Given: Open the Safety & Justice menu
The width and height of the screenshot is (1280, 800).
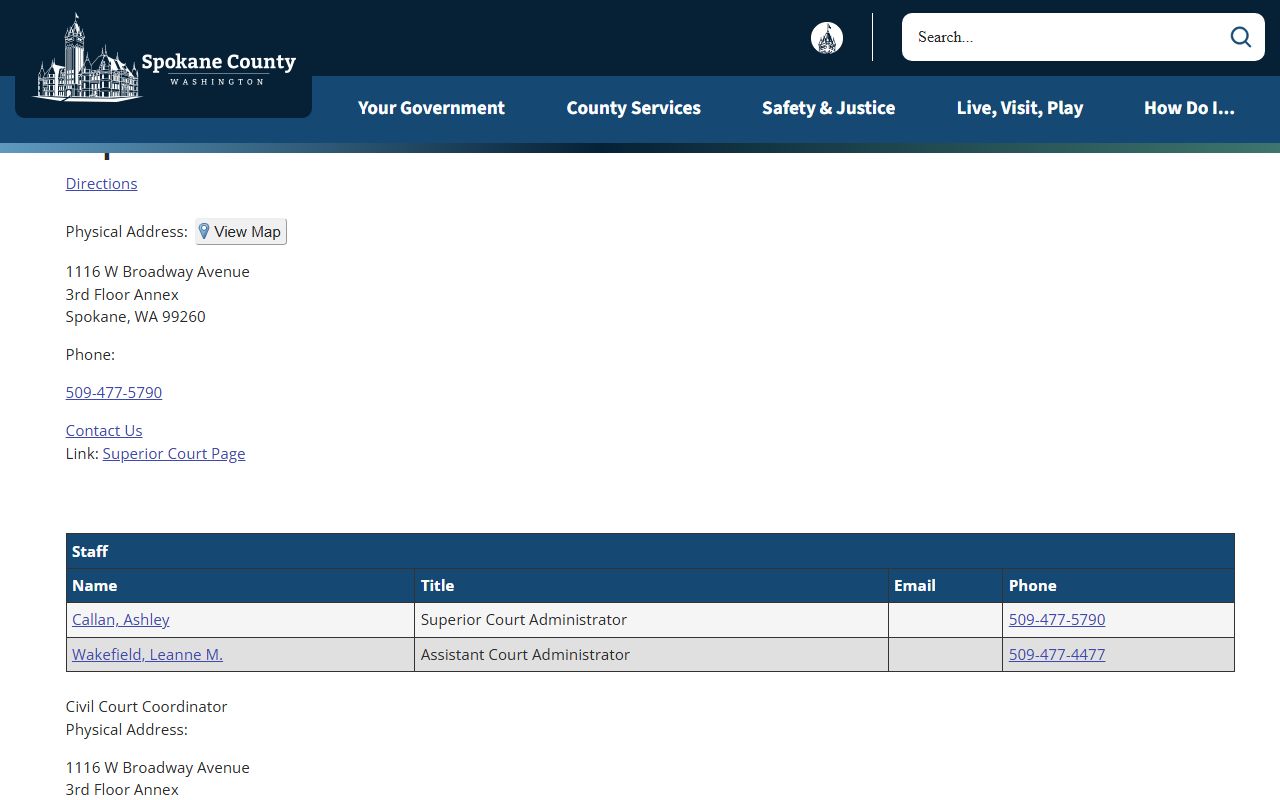Looking at the screenshot, I should pyautogui.click(x=828, y=108).
